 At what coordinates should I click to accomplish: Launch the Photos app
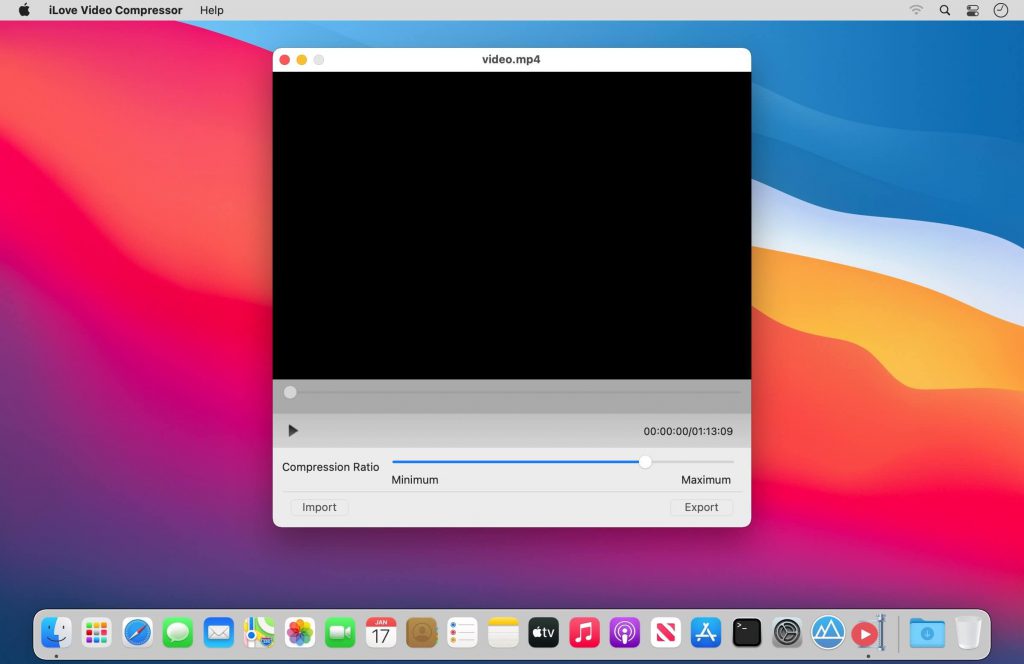pyautogui.click(x=299, y=632)
